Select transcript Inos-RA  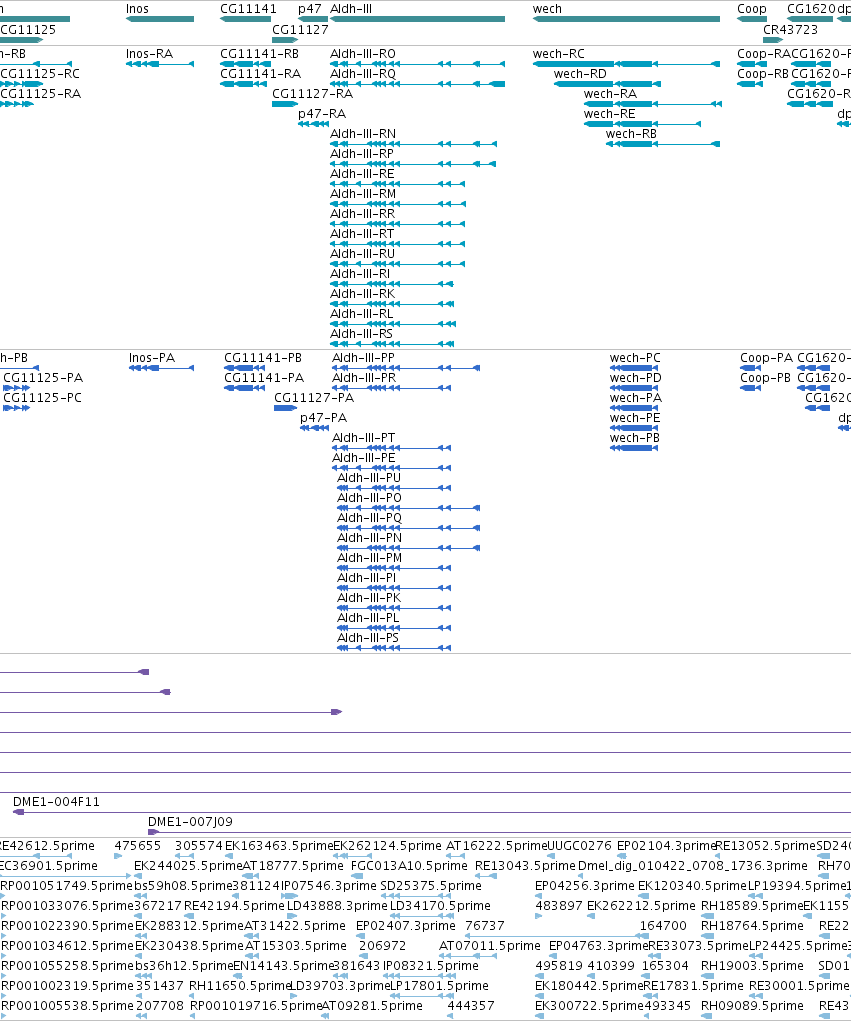click(149, 53)
